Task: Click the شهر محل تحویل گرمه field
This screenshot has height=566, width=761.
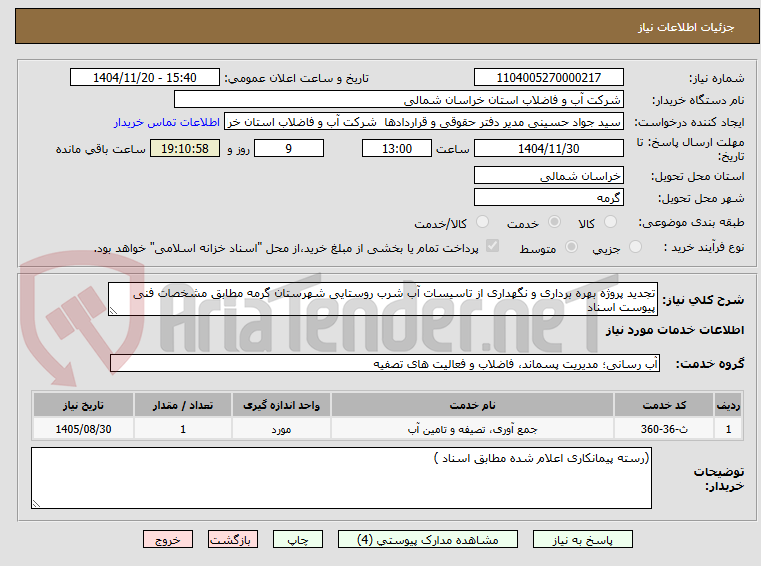Action: point(548,198)
